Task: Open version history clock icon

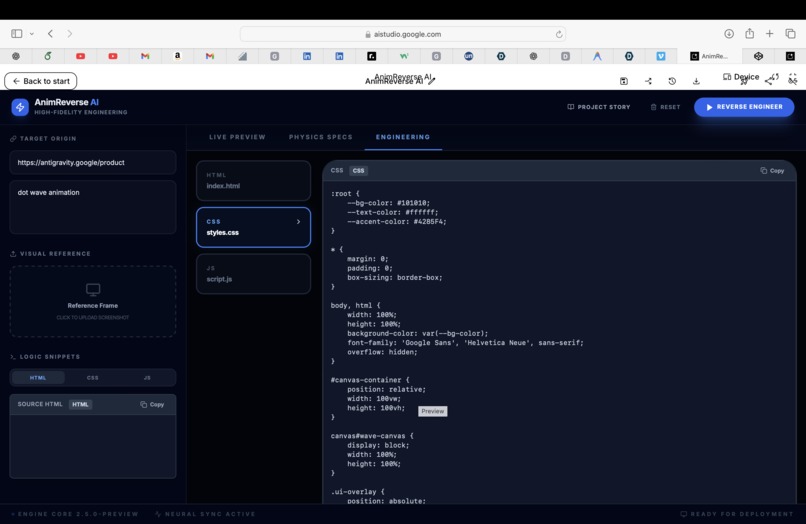Action: pos(672,81)
